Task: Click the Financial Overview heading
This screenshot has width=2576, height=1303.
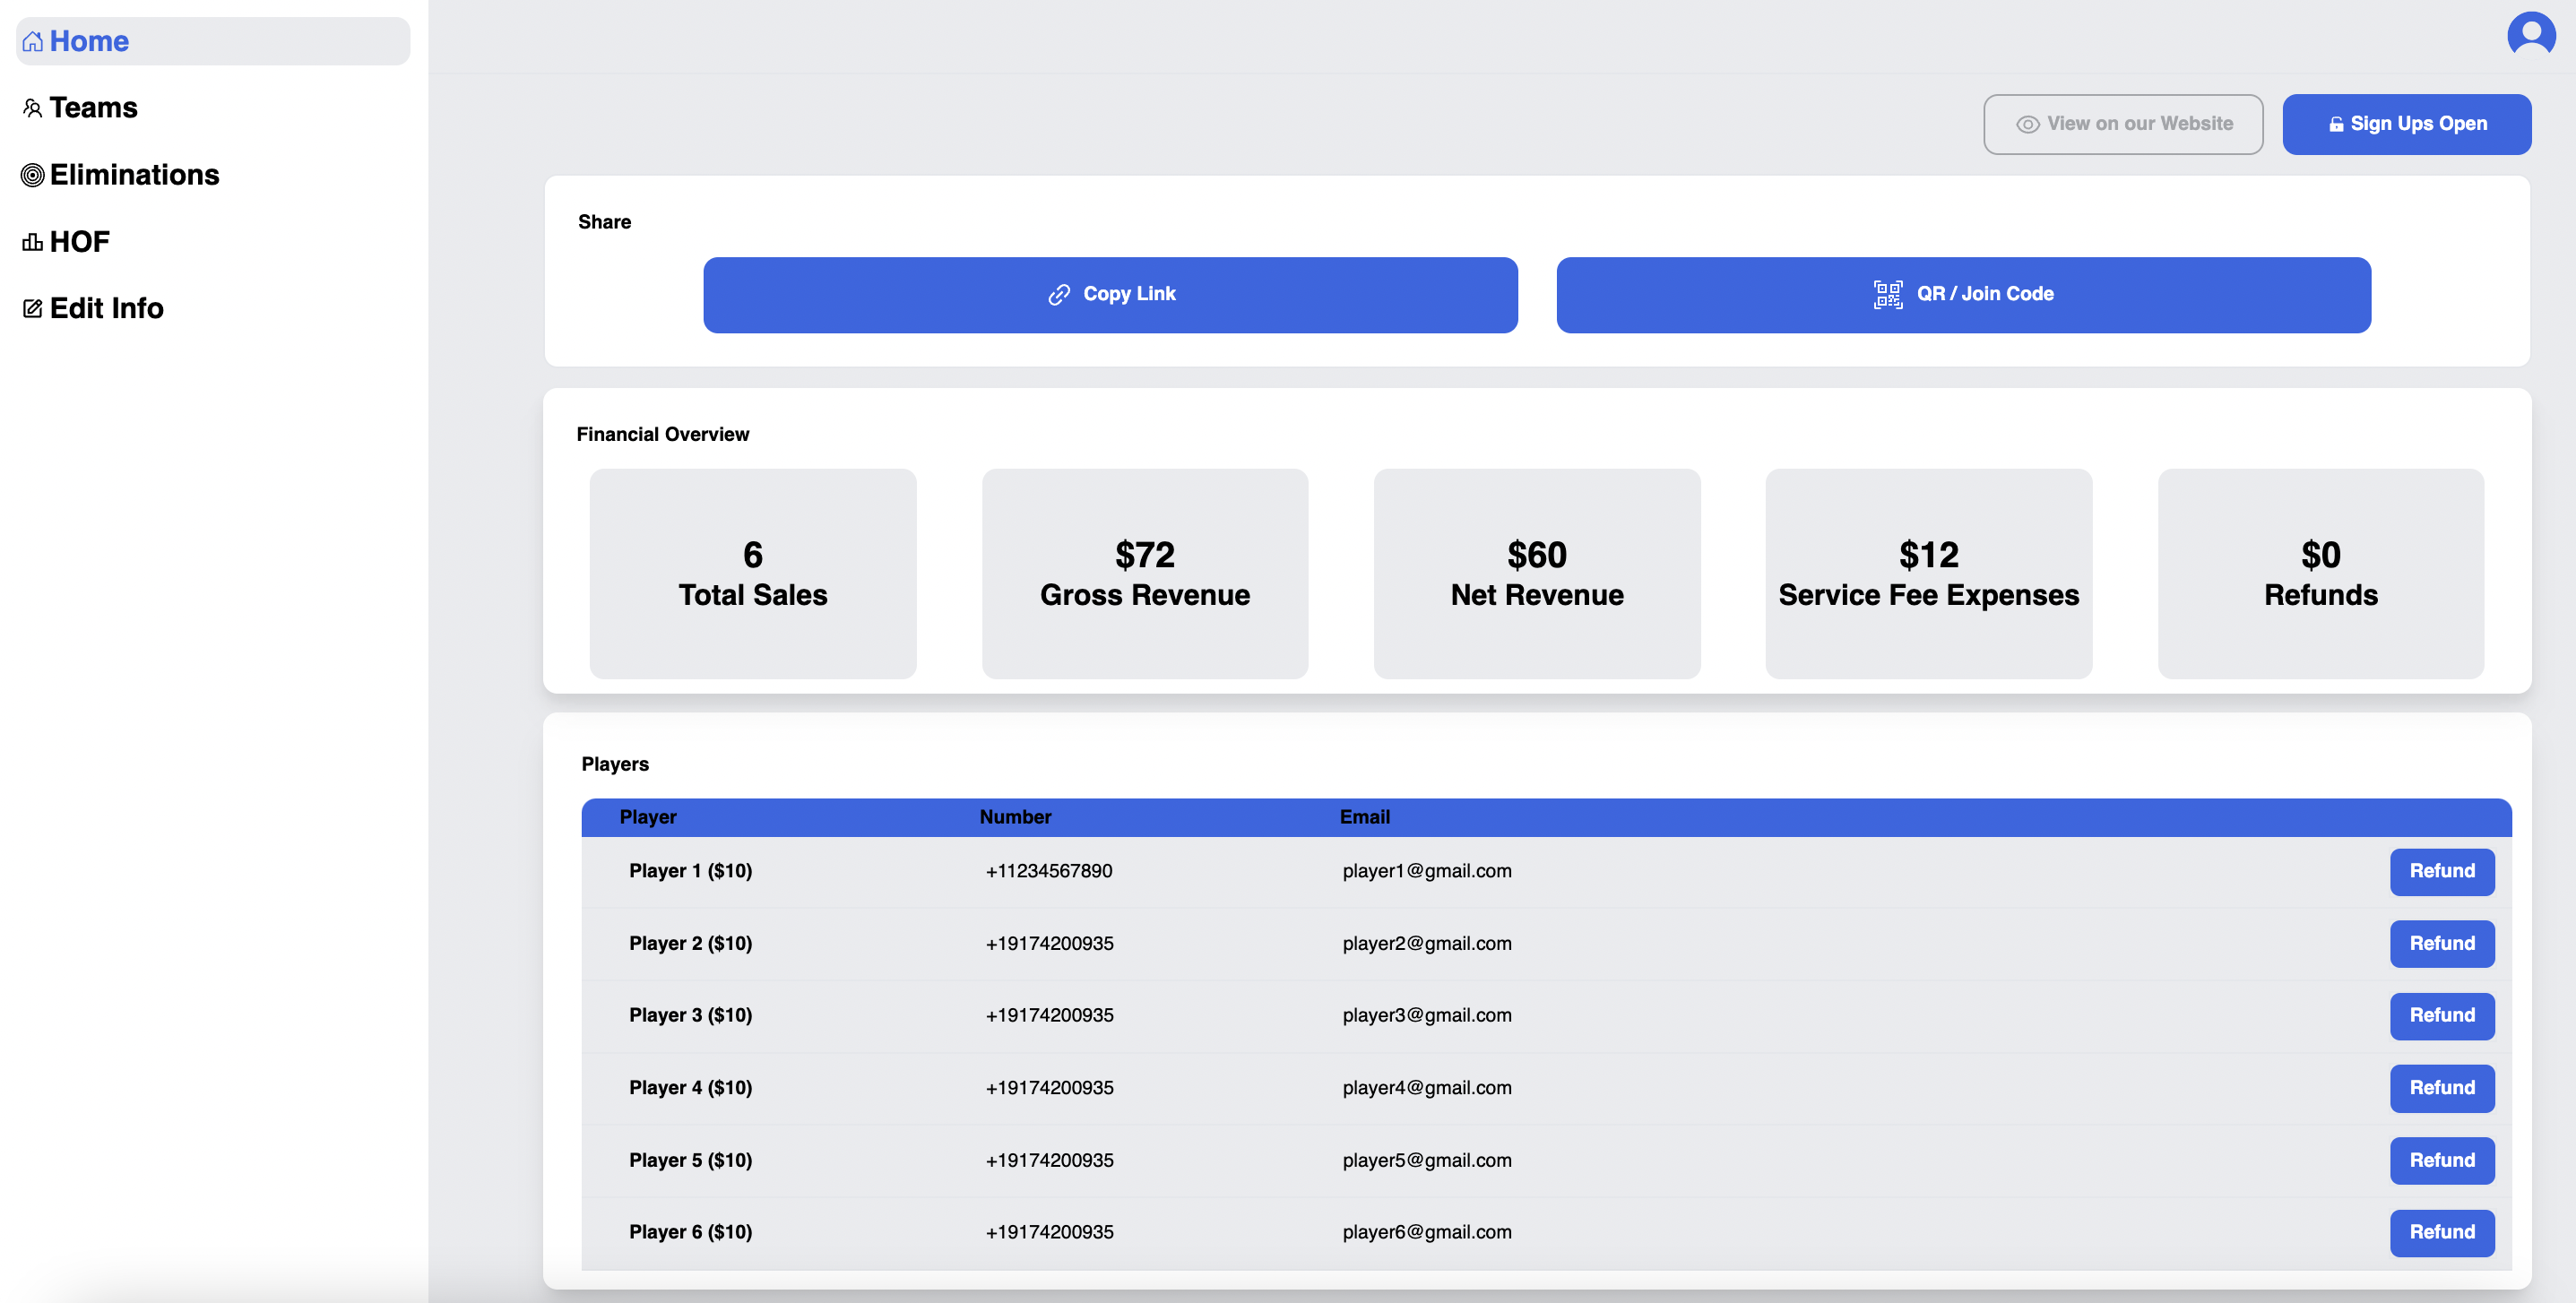Action: tap(662, 434)
